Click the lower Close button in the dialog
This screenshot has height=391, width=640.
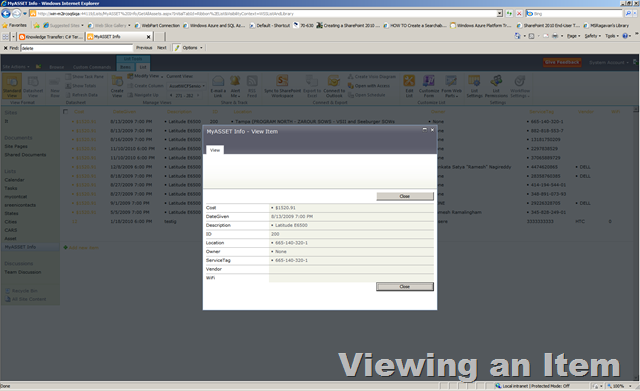(404, 287)
